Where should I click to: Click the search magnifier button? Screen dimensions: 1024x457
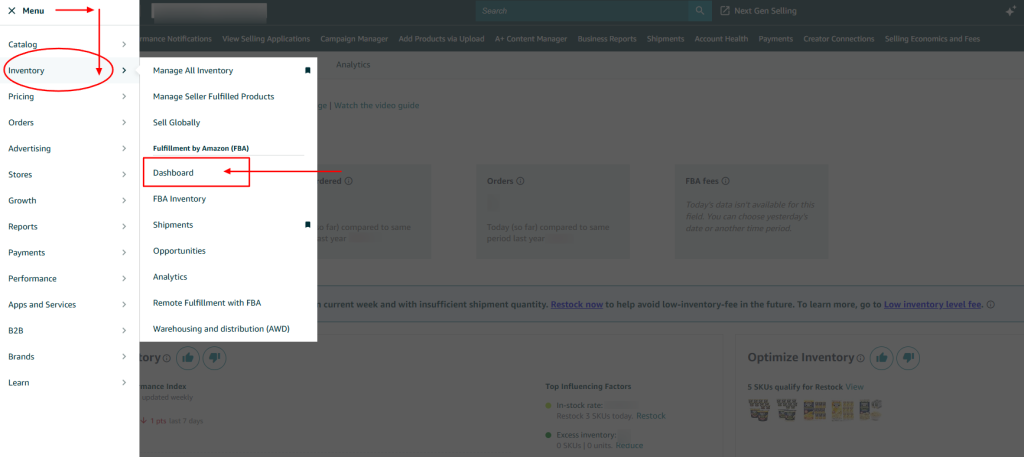tap(699, 11)
